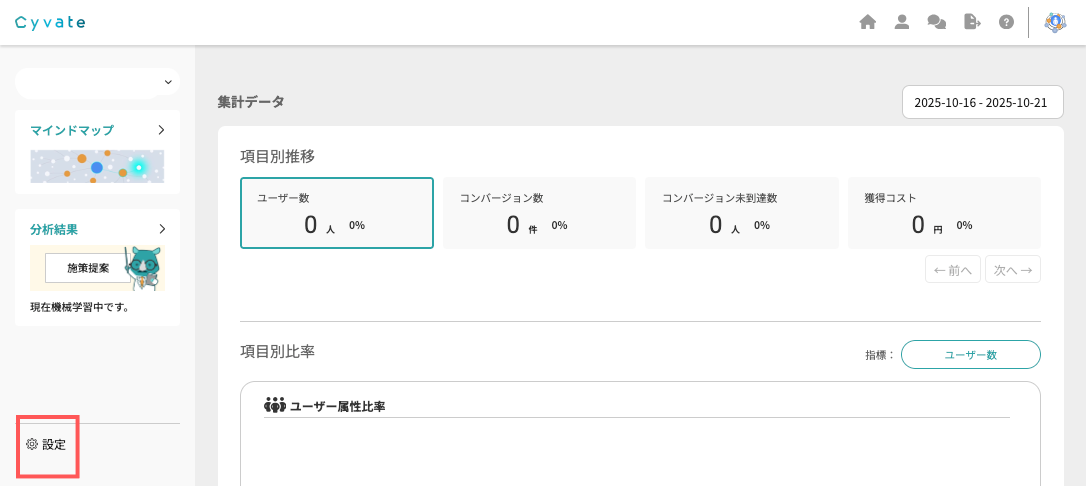Viewport: 1086px width, 486px height.
Task: Expand the 分析結果 section arrow
Action: pos(161,229)
